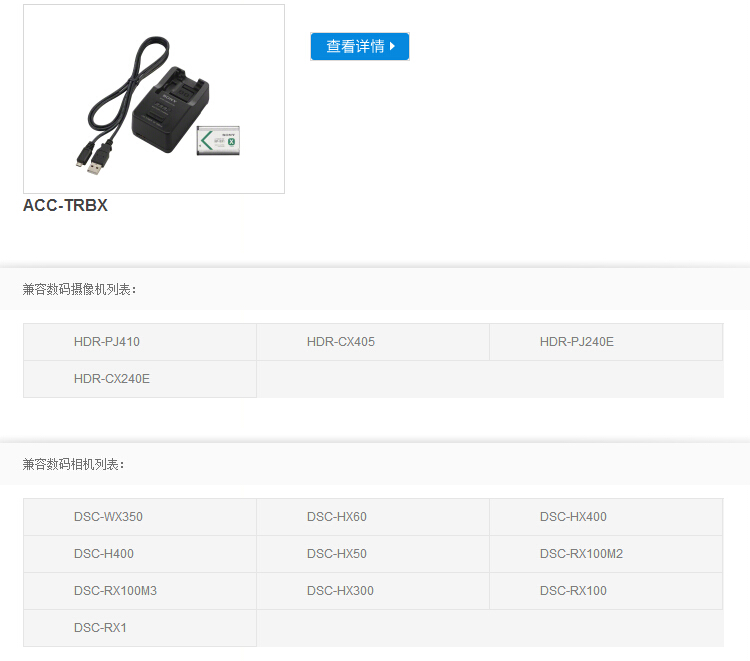Click the 兼容数码相机列表 heading
Viewport: 750px width, 661px height.
point(74,464)
